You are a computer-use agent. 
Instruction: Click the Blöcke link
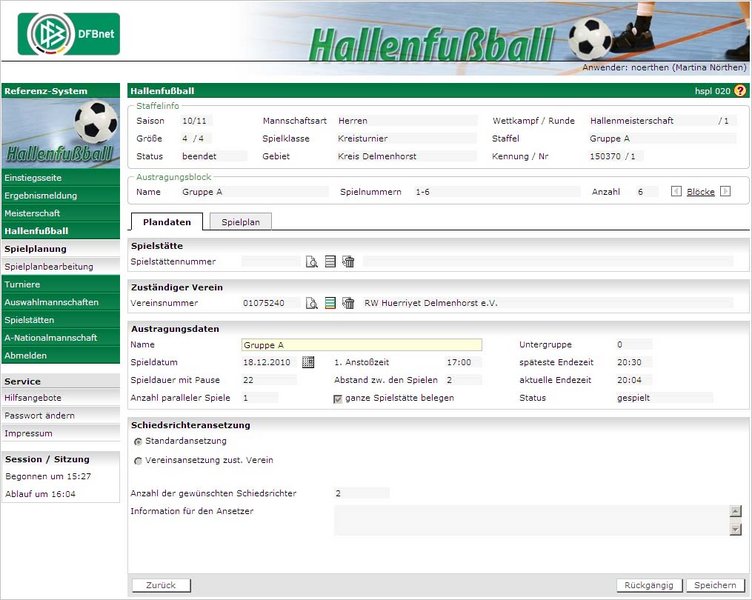700,191
